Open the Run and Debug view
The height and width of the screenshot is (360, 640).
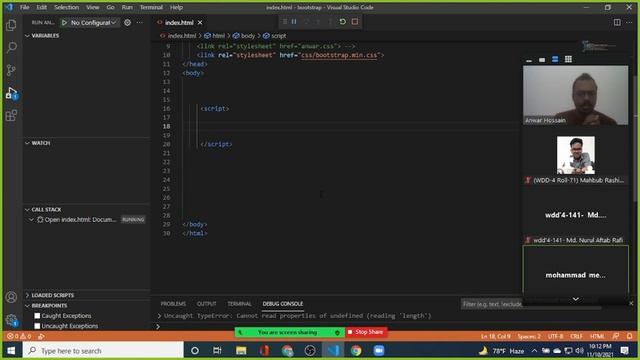tap(11, 93)
